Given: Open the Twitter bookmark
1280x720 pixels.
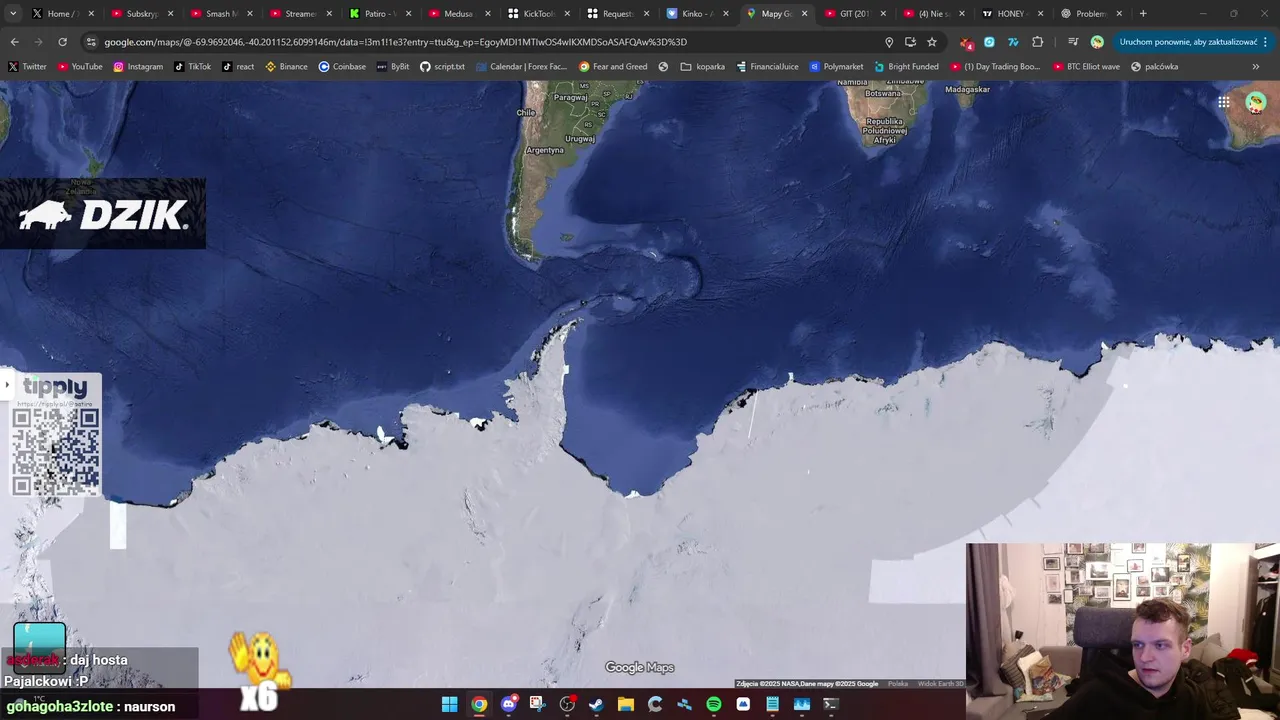Looking at the screenshot, I should [27, 67].
